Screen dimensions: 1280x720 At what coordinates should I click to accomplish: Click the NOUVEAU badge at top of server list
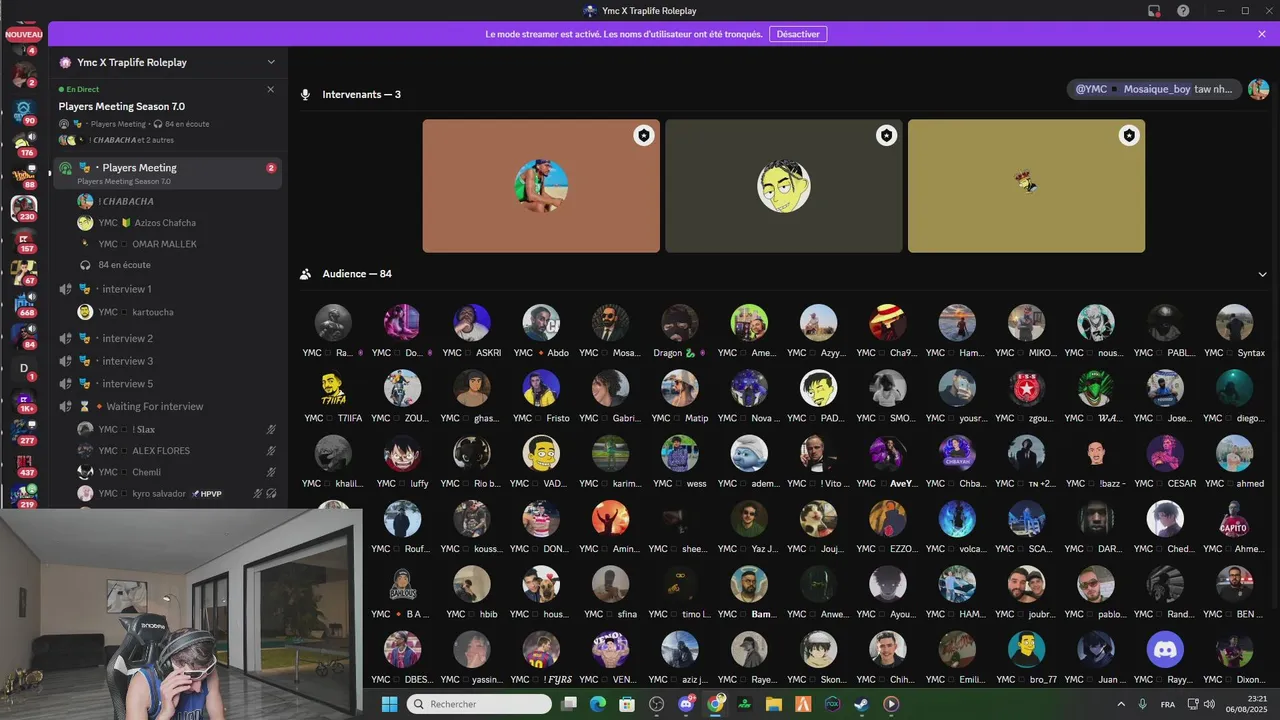click(24, 34)
